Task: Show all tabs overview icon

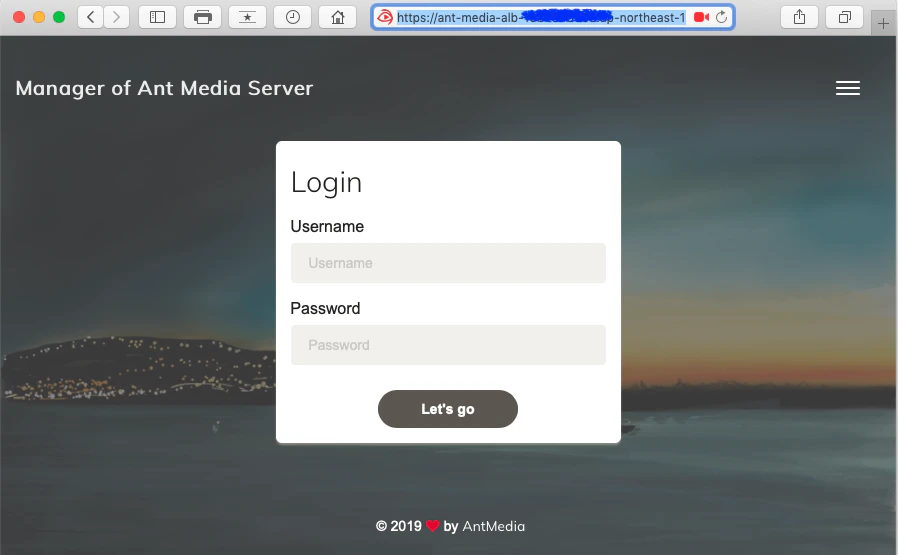Action: coord(844,17)
